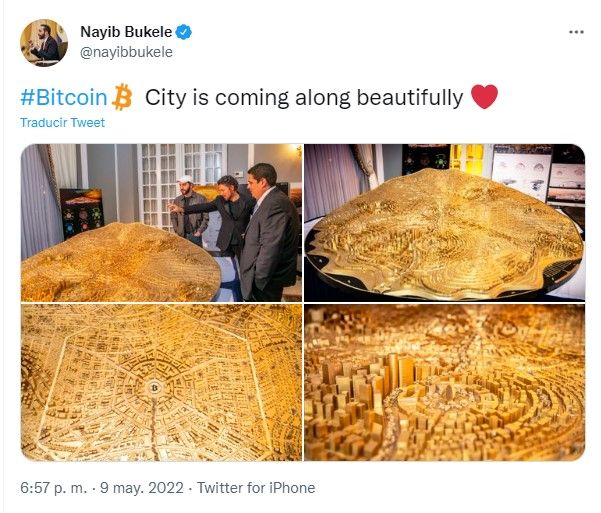Click the 9 may. 2022 date
This screenshot has height=513, width=601.
pos(142,488)
